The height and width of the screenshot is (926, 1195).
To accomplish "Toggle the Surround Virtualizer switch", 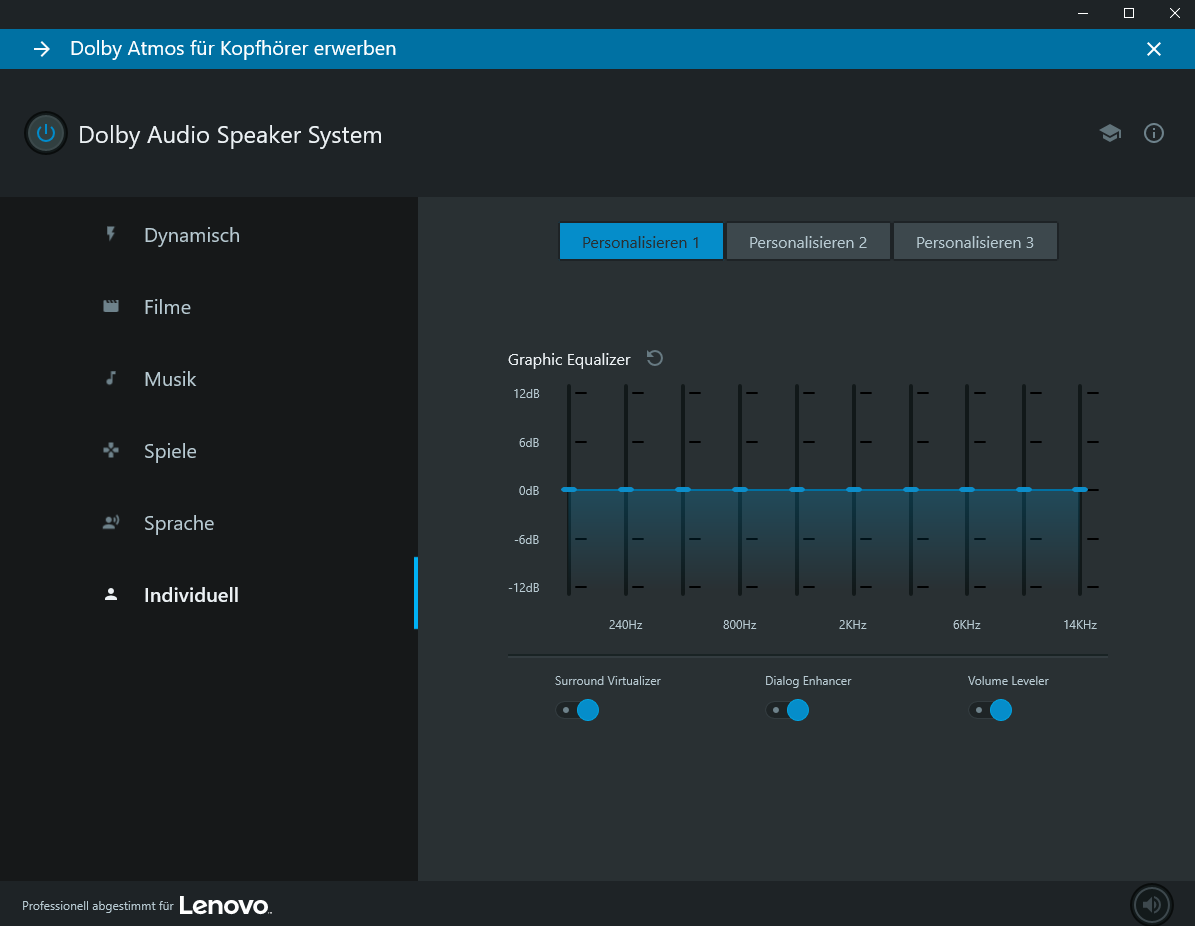I will click(578, 710).
